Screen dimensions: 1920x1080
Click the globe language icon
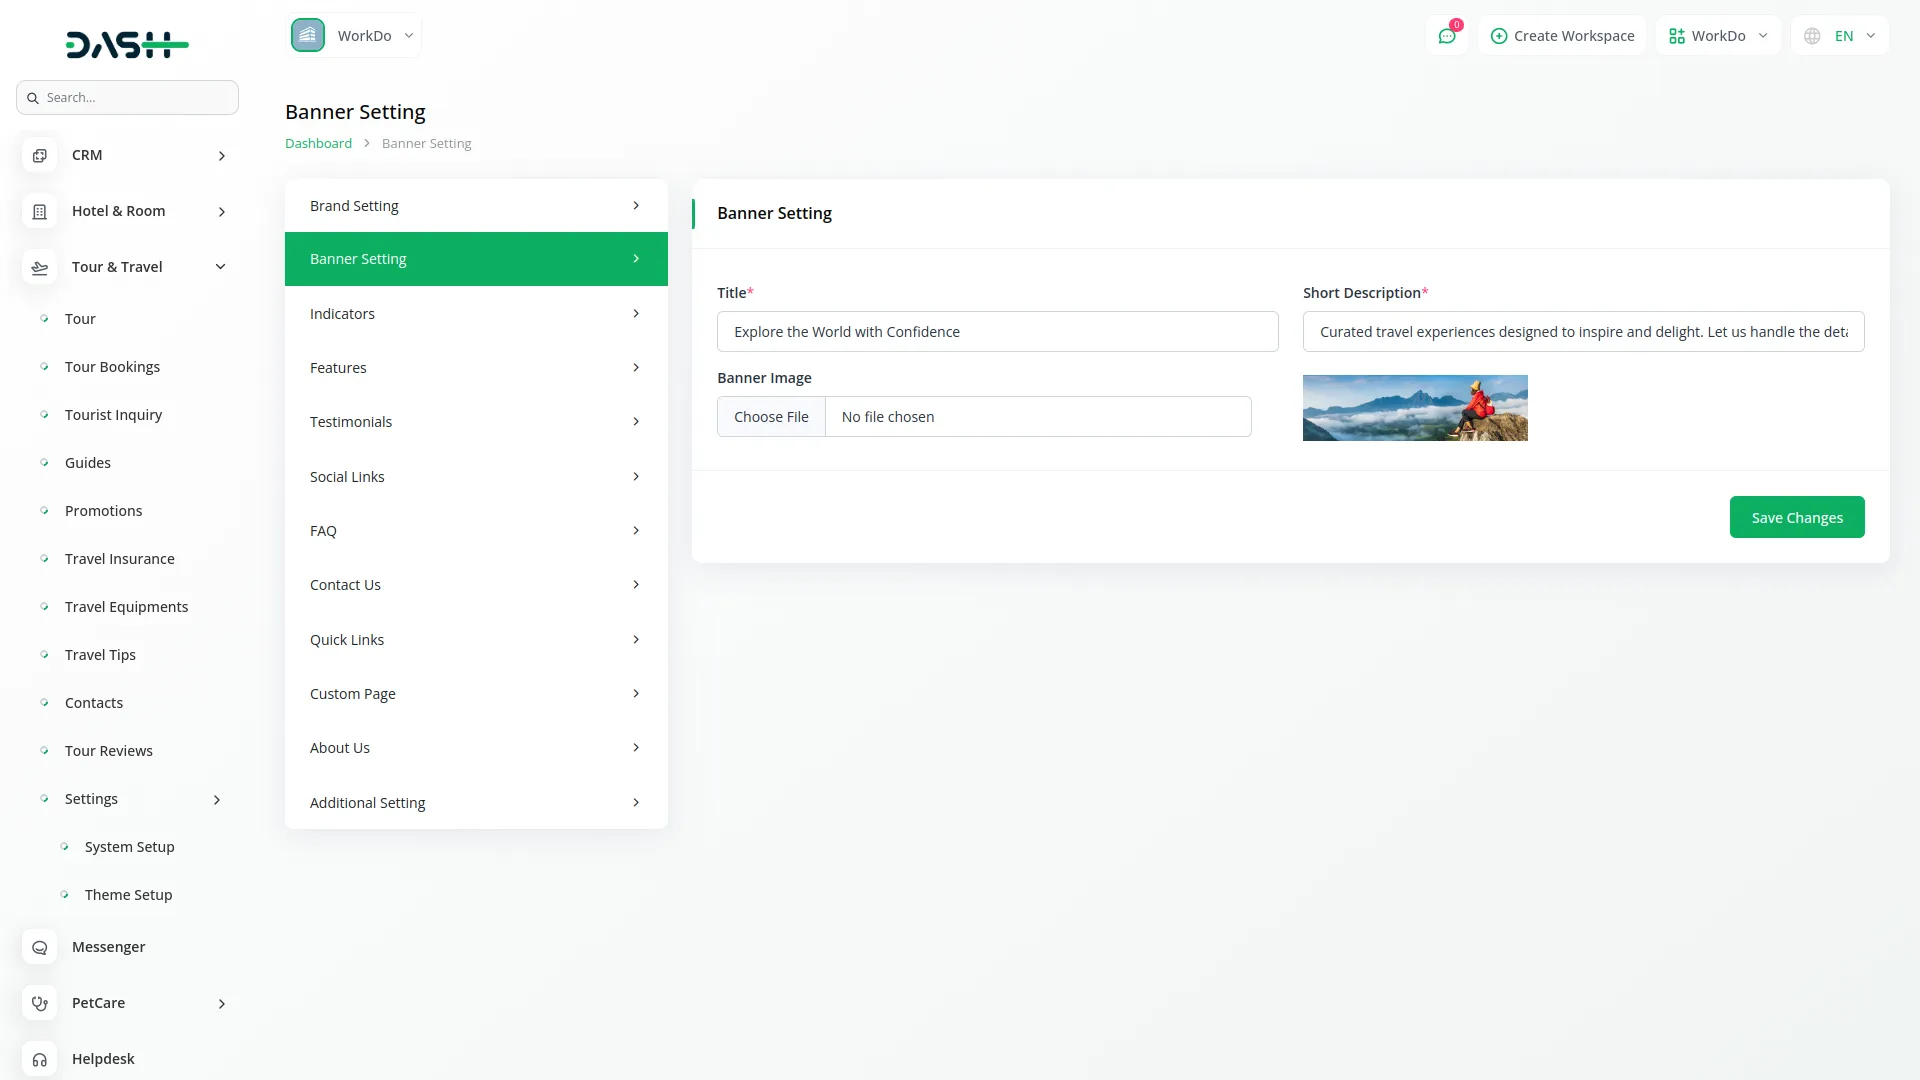pyautogui.click(x=1812, y=36)
